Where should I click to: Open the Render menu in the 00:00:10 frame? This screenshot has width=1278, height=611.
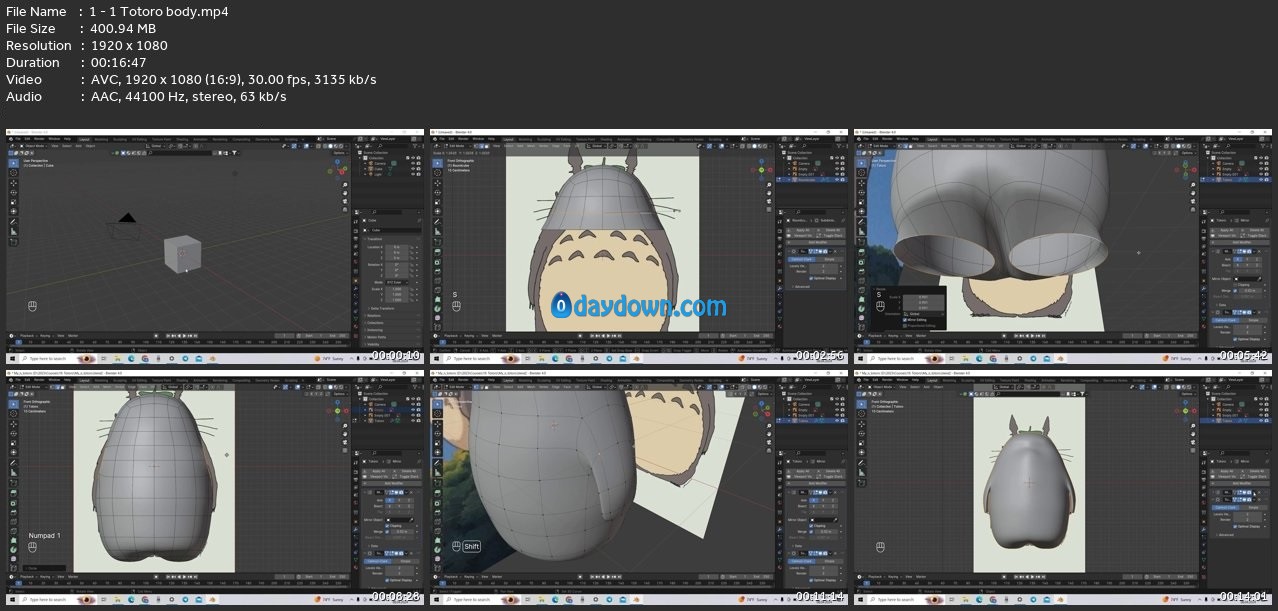(x=39, y=139)
